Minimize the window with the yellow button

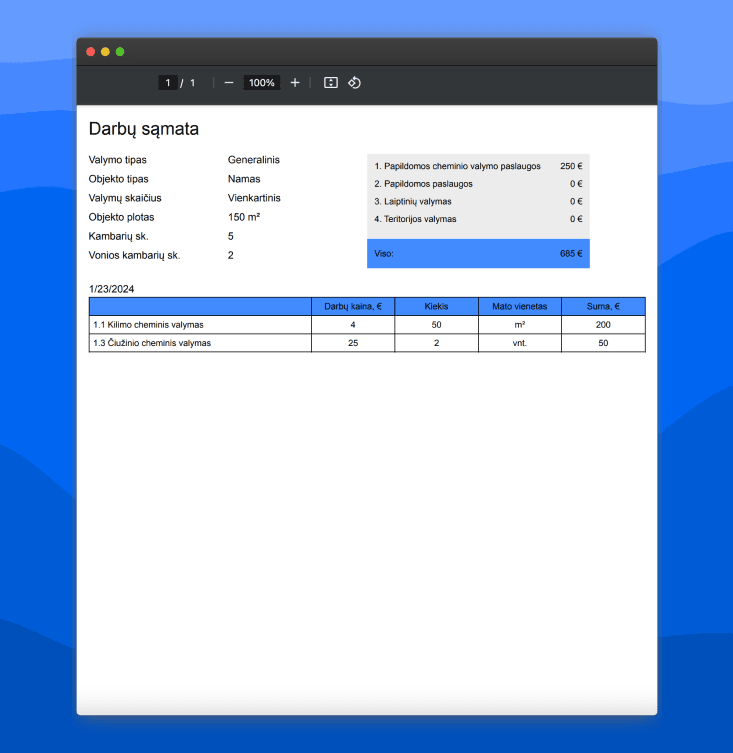[x=105, y=51]
